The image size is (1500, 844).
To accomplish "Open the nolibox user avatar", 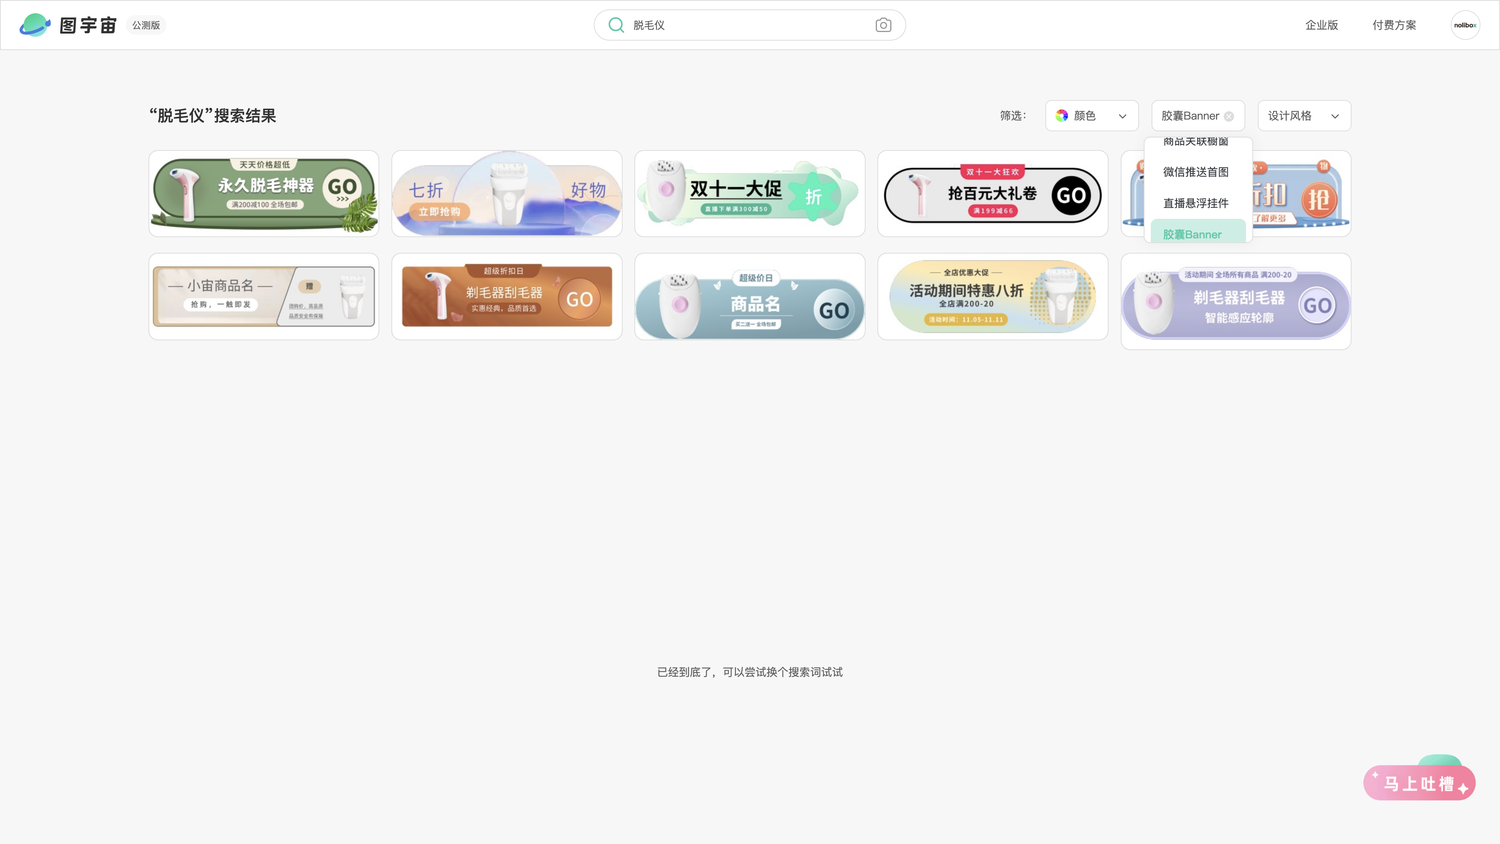I will (1465, 25).
